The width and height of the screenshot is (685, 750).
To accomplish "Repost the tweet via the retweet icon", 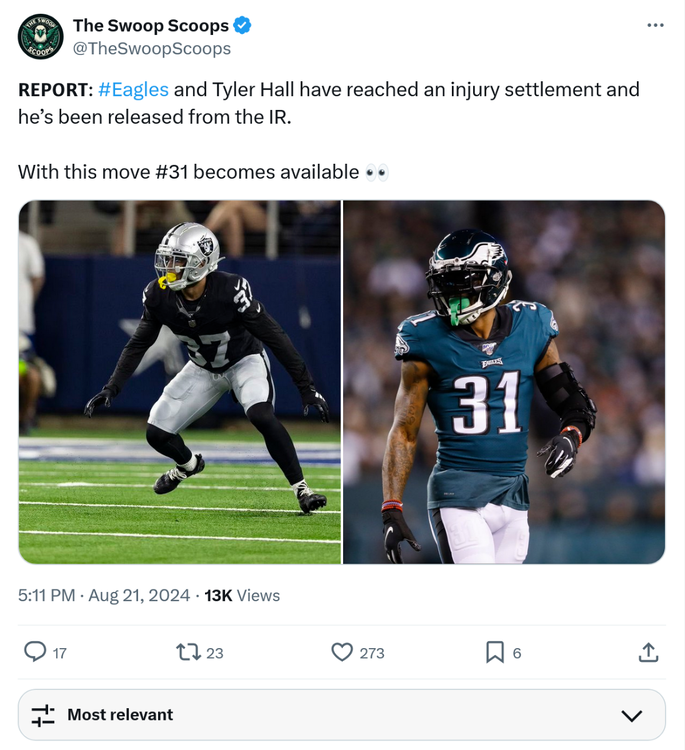I will 188,652.
